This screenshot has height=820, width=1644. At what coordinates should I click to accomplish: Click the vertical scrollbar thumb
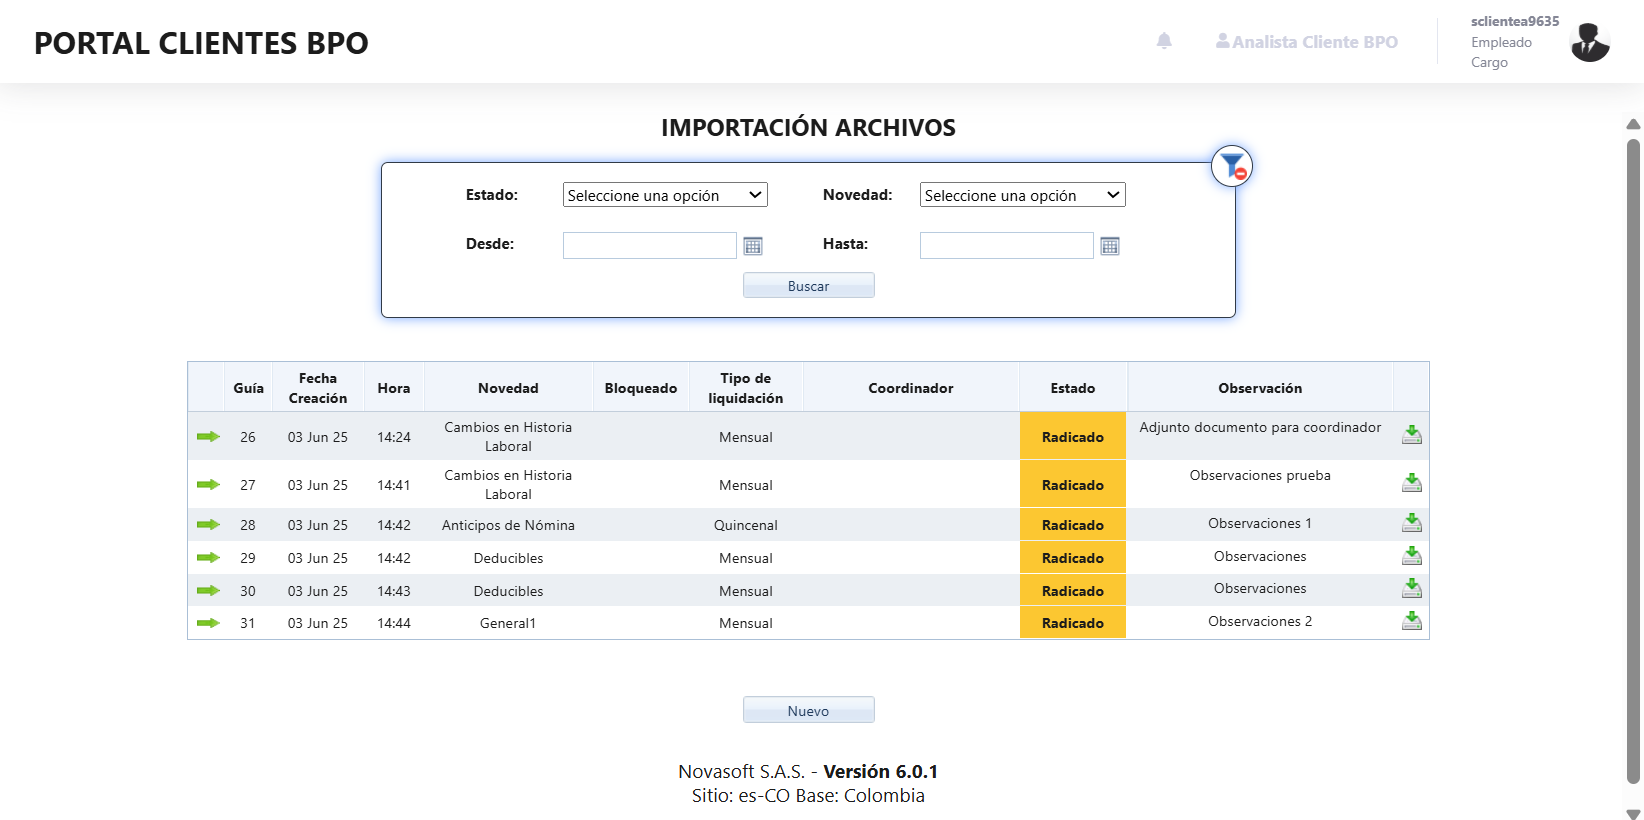pyautogui.click(x=1633, y=460)
